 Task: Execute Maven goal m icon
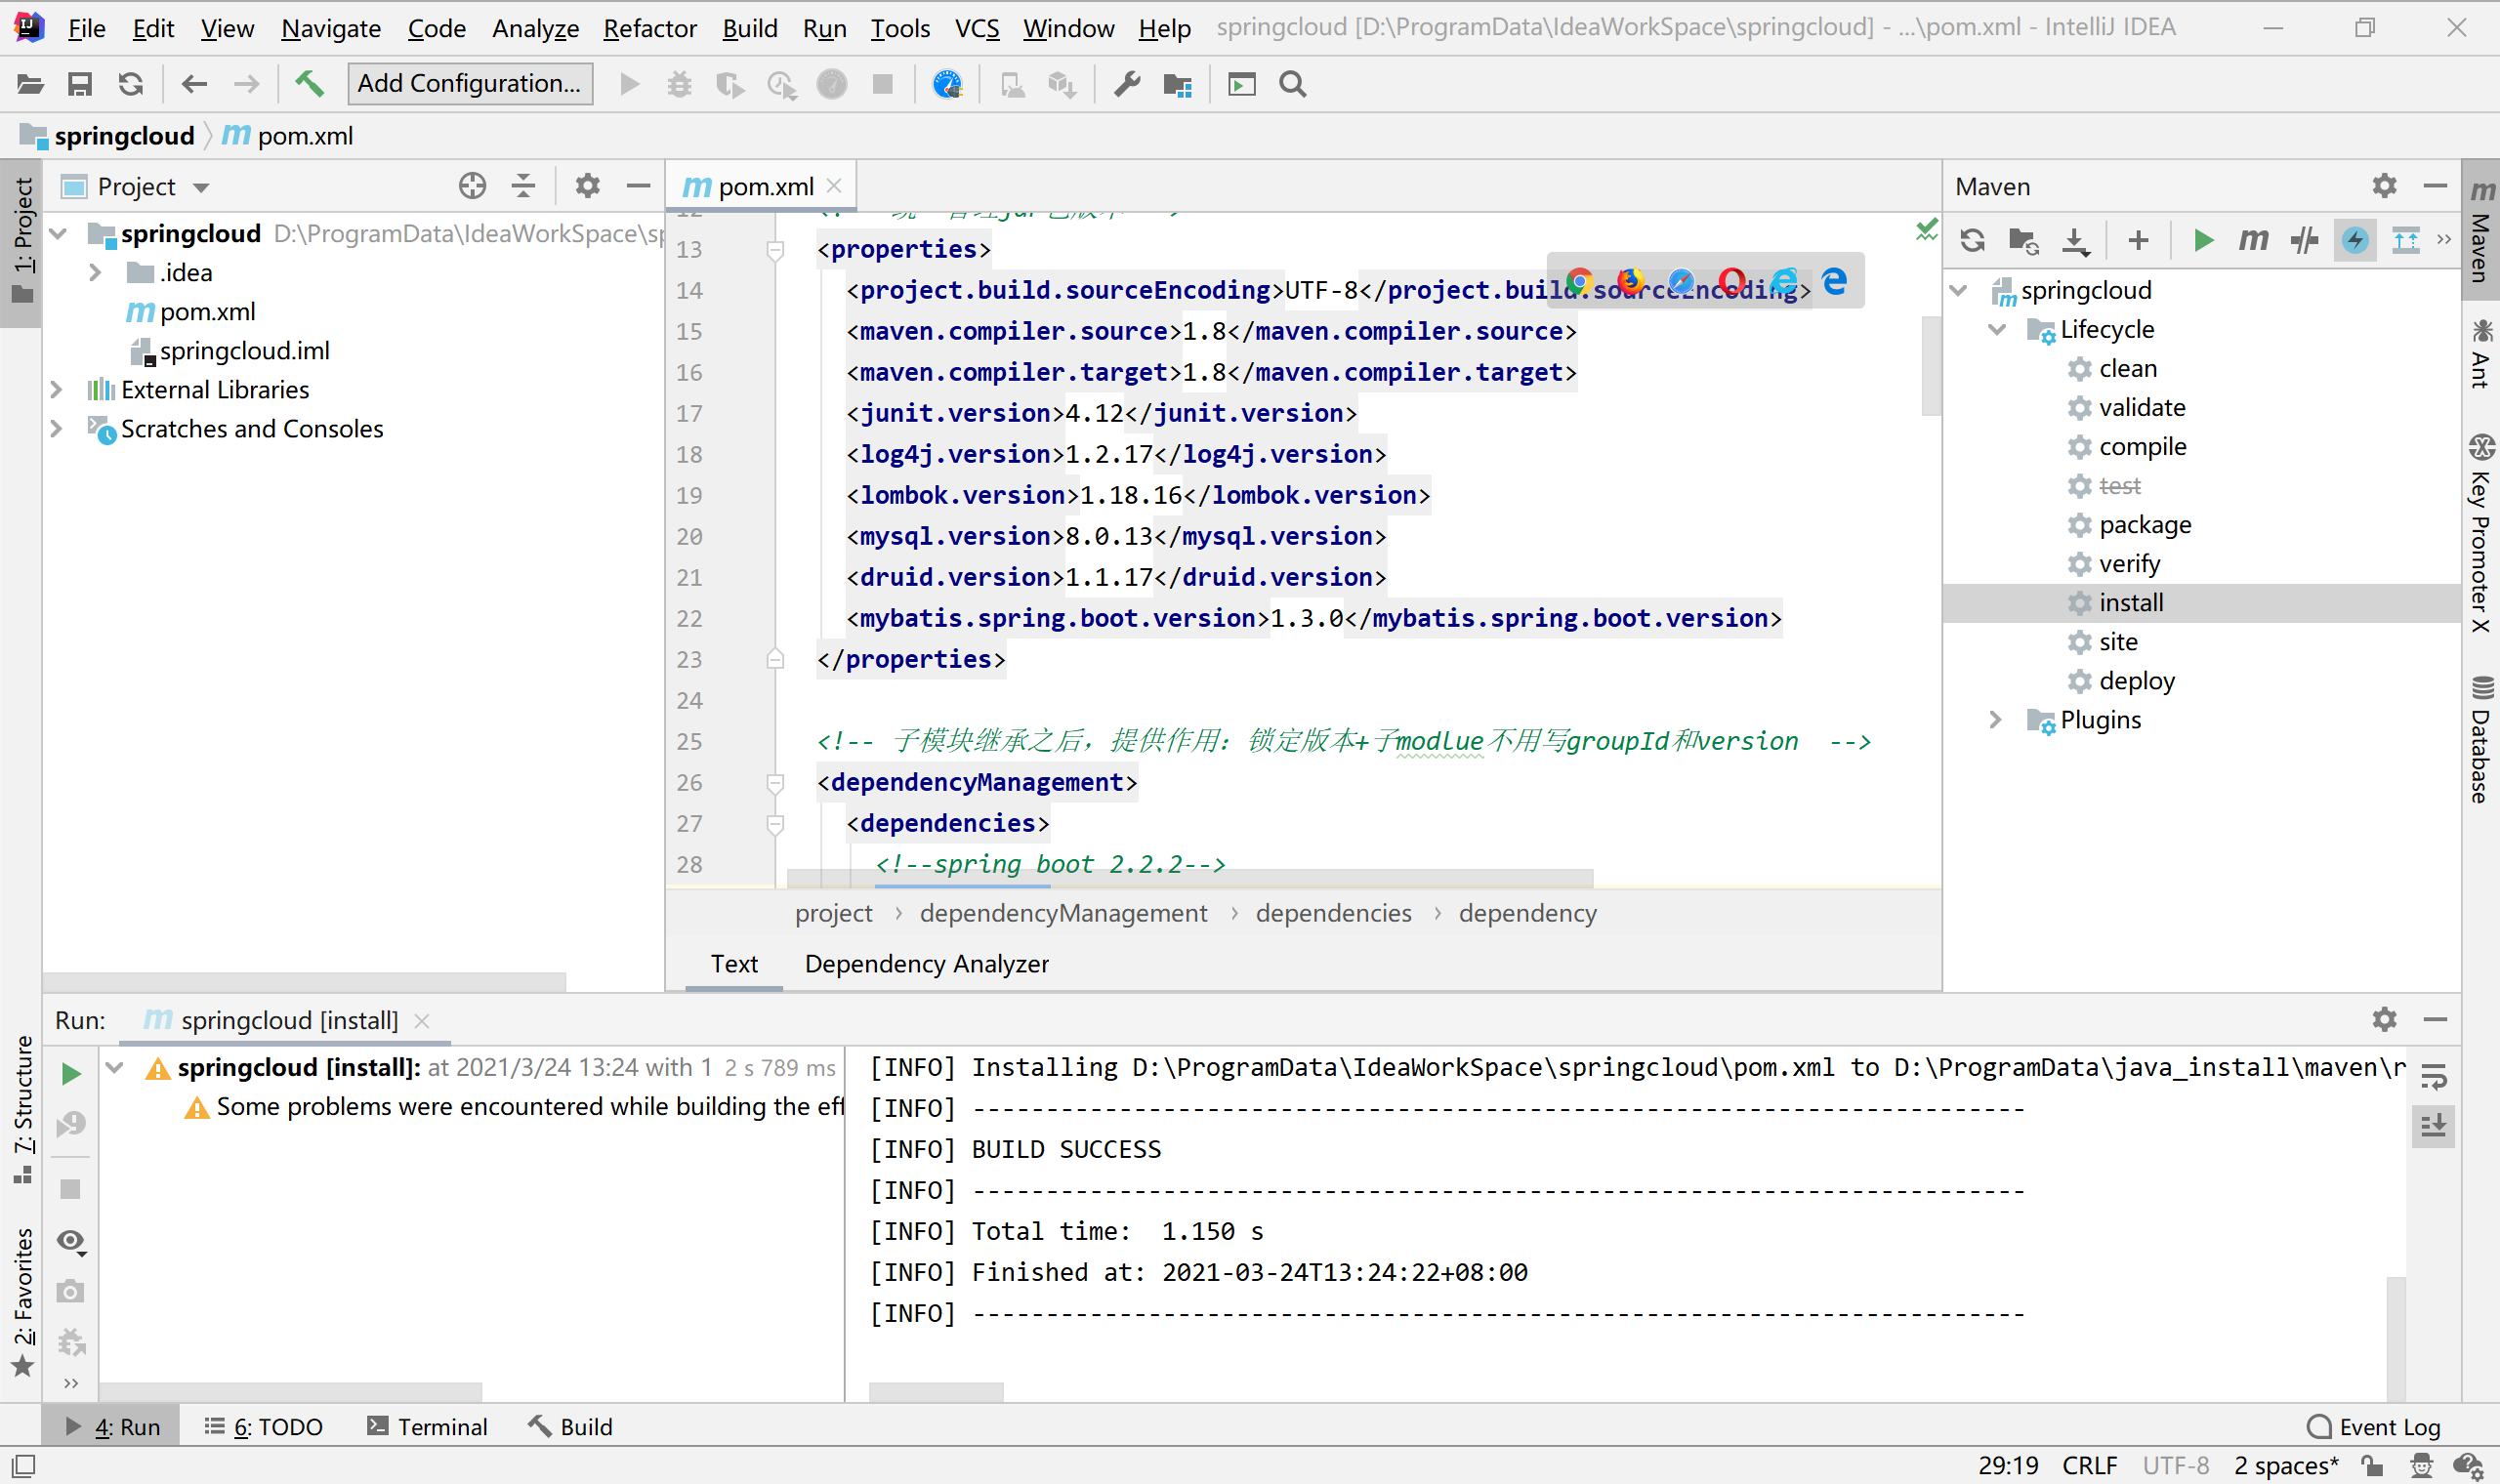[x=2253, y=240]
